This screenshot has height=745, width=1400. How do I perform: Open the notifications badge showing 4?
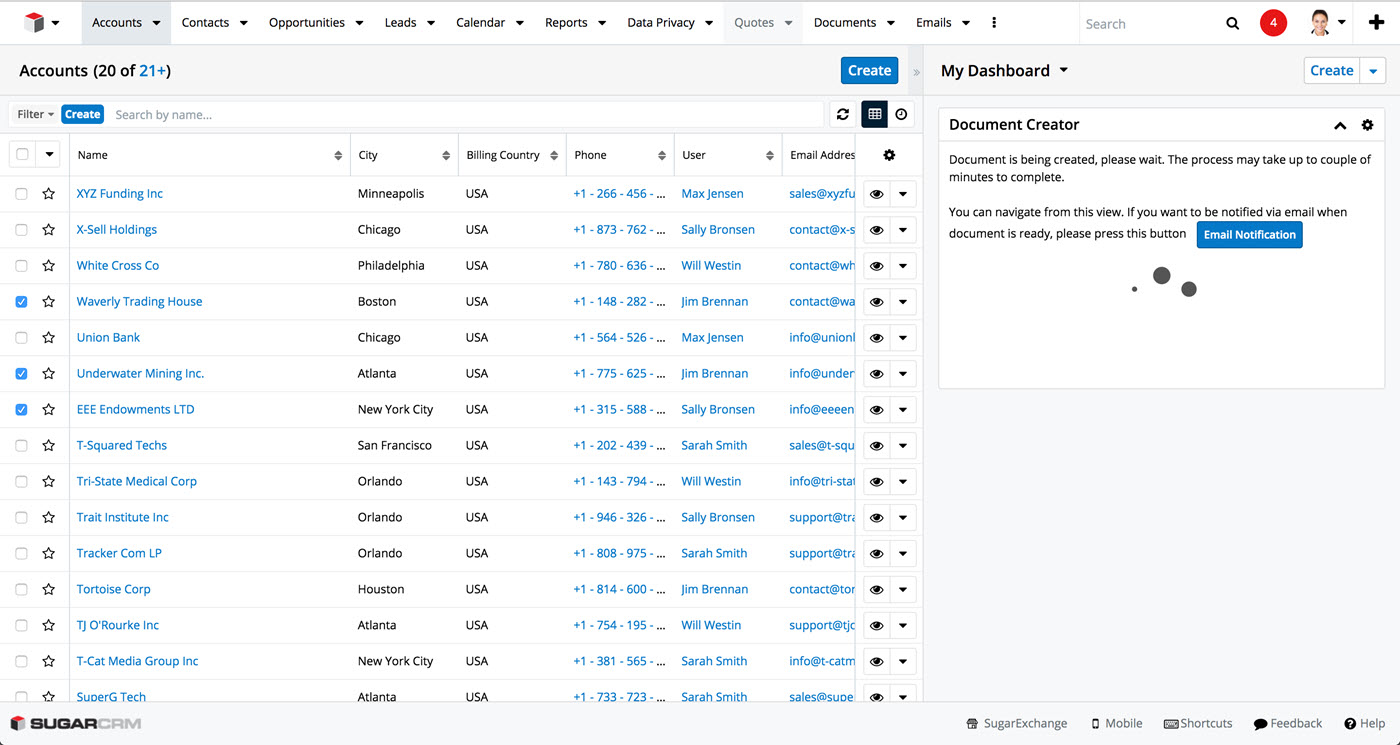click(1273, 22)
